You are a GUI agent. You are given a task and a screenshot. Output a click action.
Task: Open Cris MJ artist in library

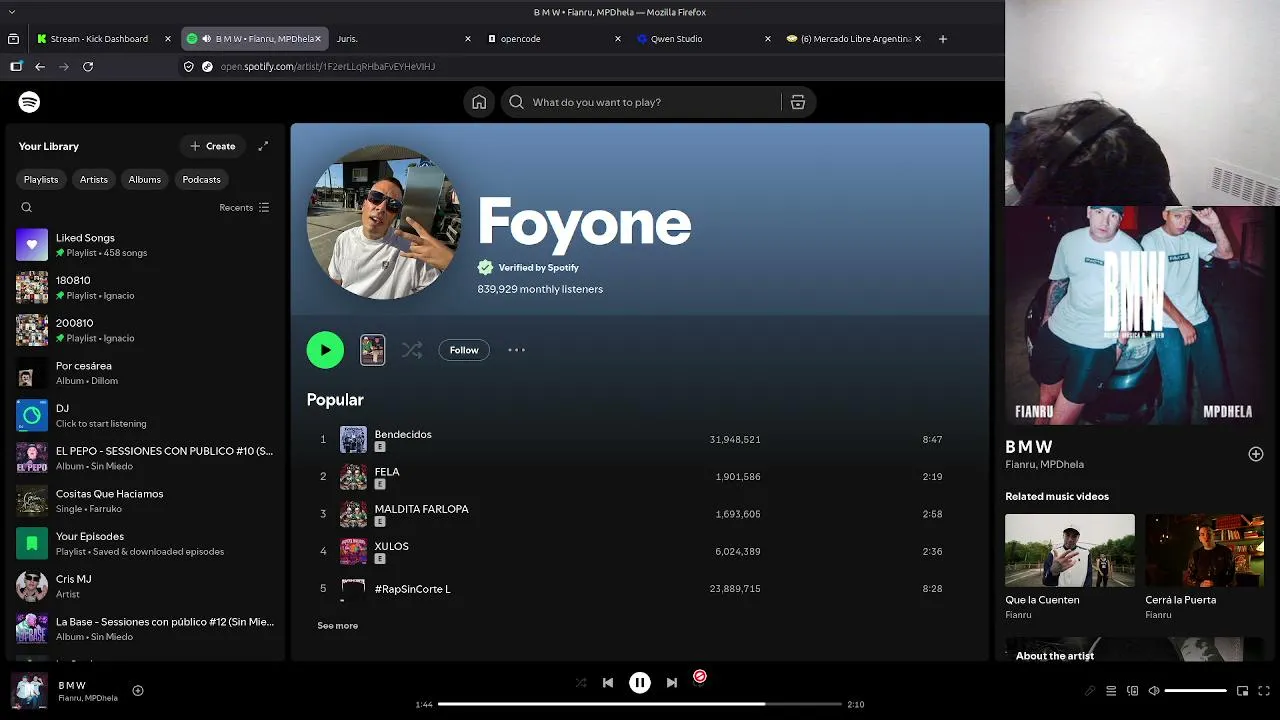coord(145,586)
